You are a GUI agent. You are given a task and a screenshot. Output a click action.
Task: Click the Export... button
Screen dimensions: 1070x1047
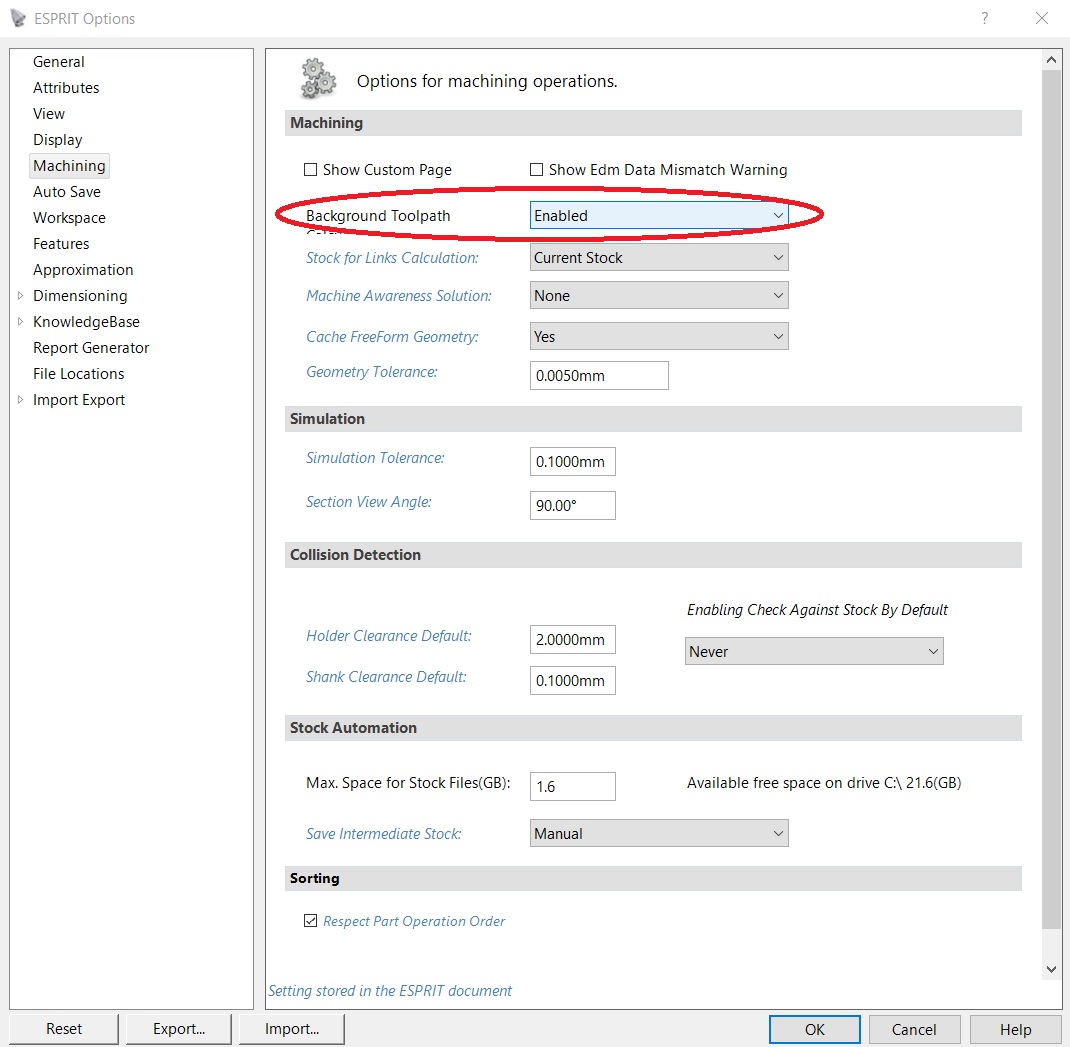click(x=179, y=1029)
